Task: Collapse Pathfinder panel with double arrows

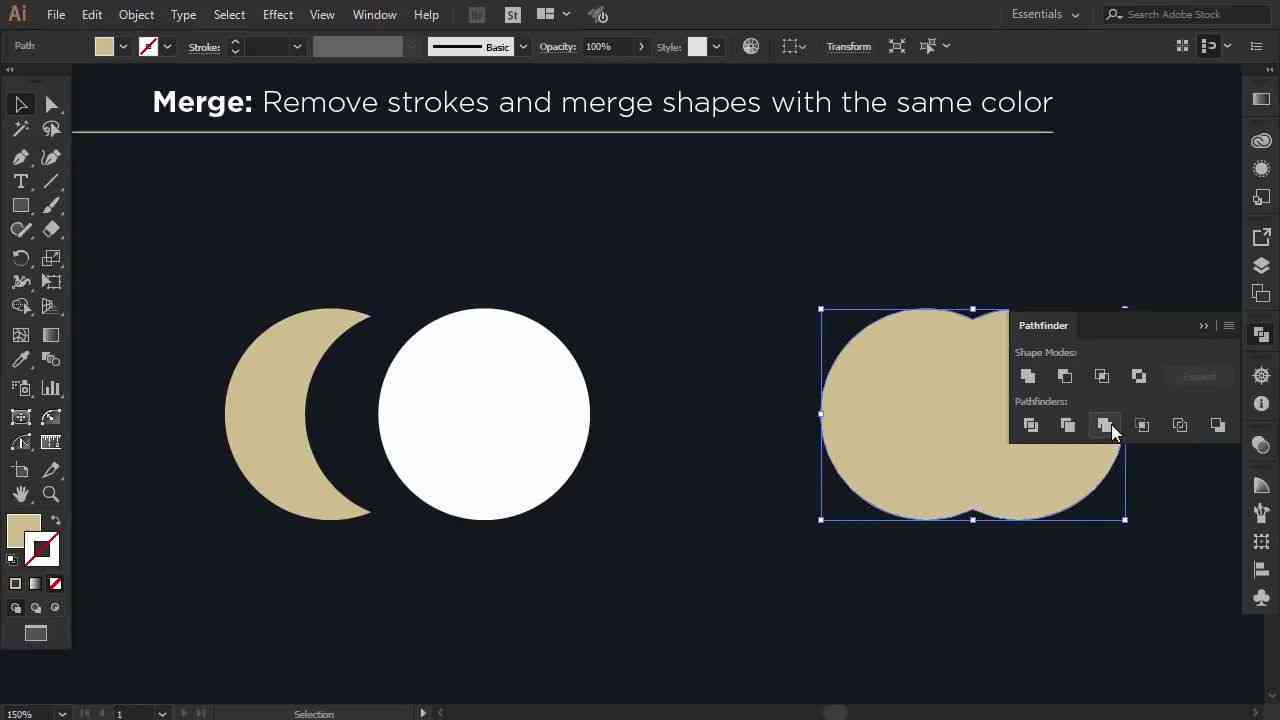Action: click(x=1204, y=326)
